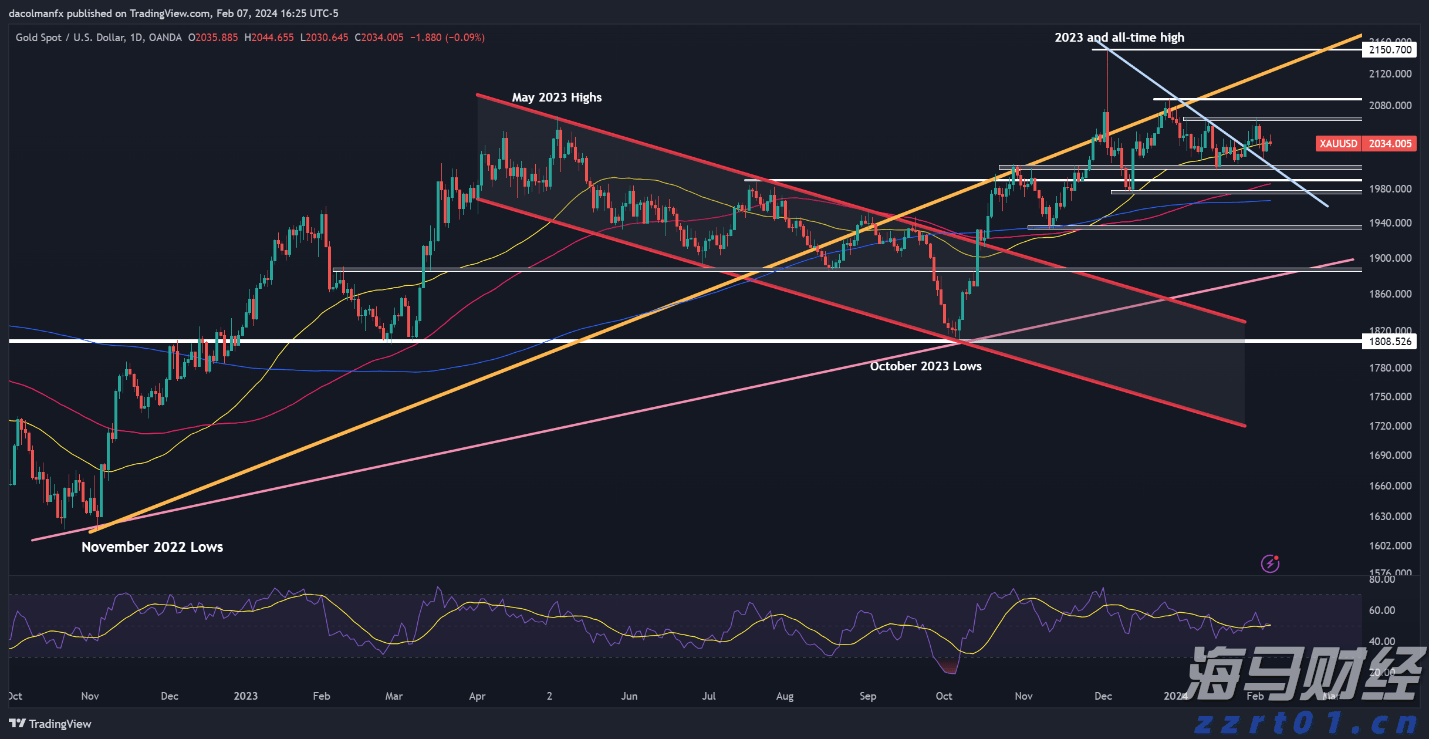This screenshot has height=739, width=1429.
Task: Click the 'November 2022 Lows' annotation
Action: pyautogui.click(x=152, y=547)
